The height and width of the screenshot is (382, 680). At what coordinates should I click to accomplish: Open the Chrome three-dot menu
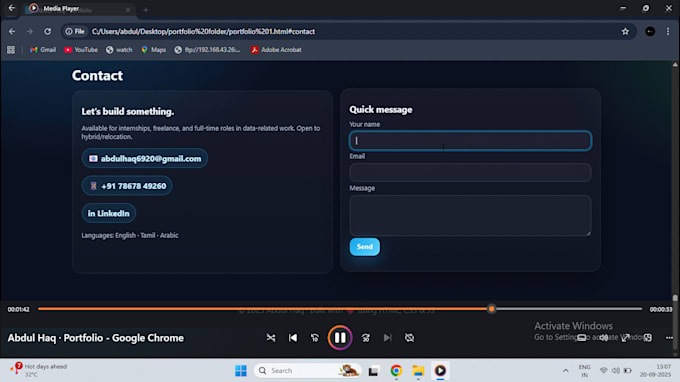668,31
